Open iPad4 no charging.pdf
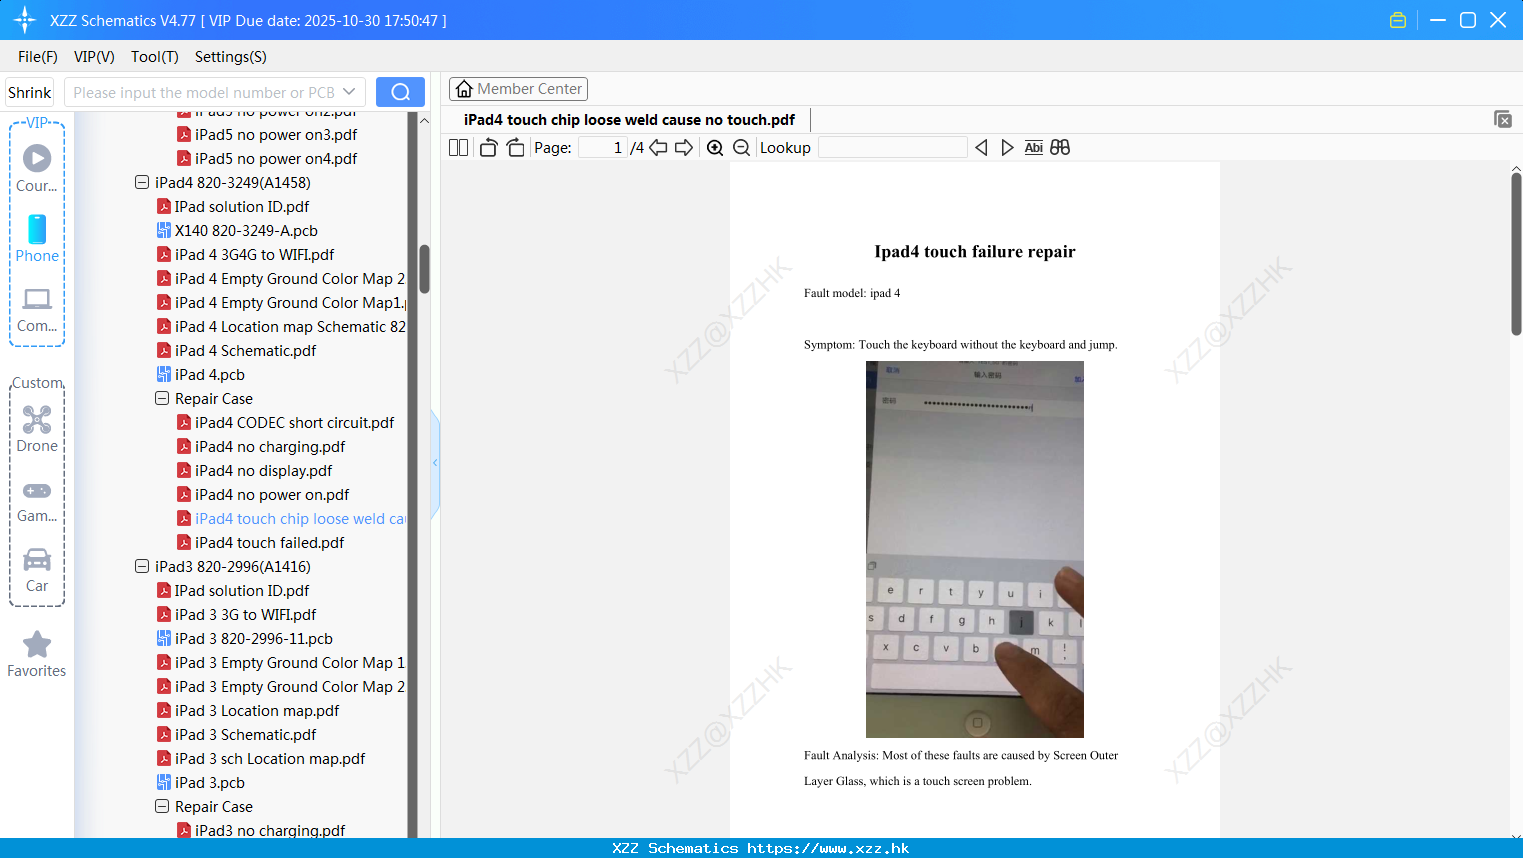The image size is (1523, 858). point(261,447)
